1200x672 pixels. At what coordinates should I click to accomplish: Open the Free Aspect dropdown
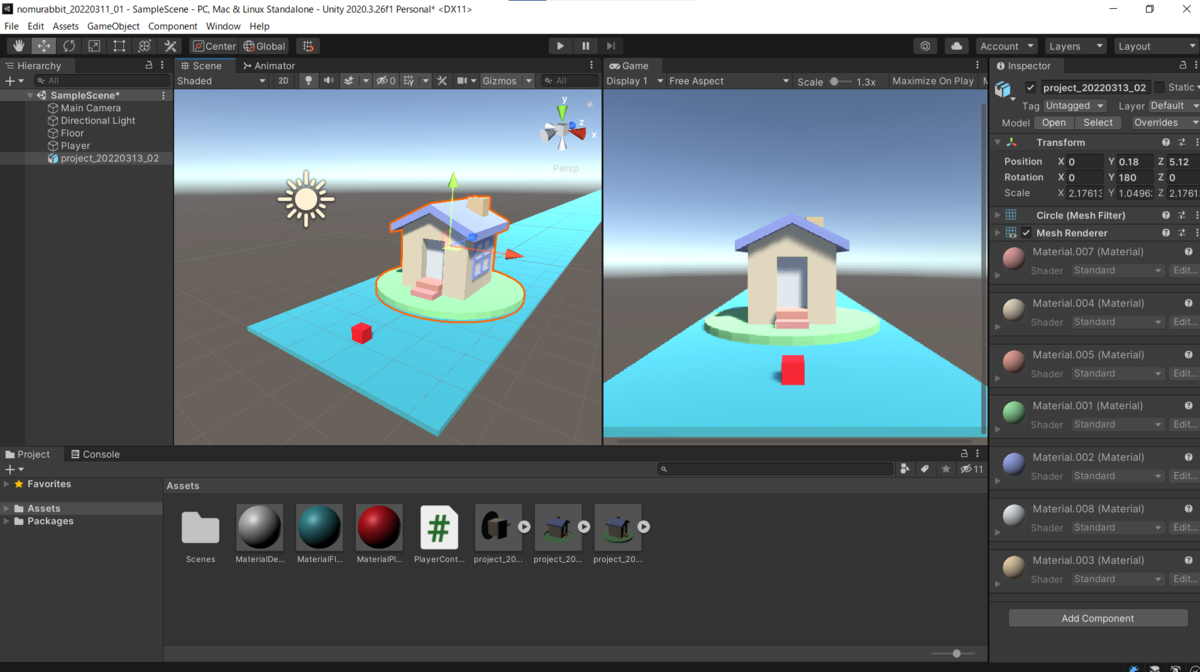click(728, 81)
